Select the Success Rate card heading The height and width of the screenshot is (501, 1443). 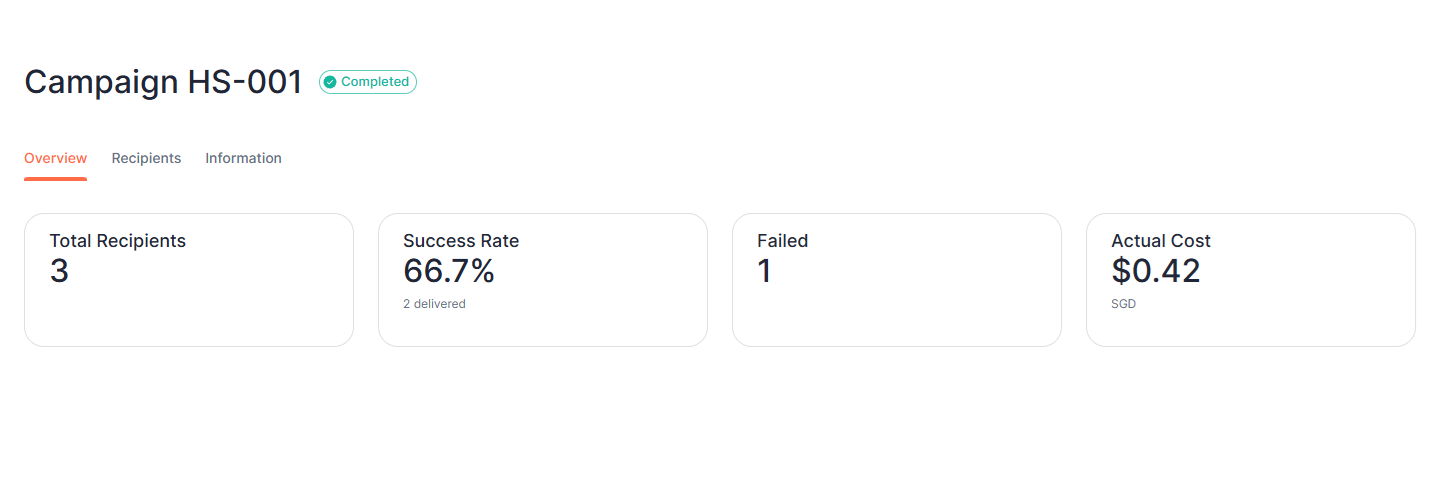tap(461, 241)
